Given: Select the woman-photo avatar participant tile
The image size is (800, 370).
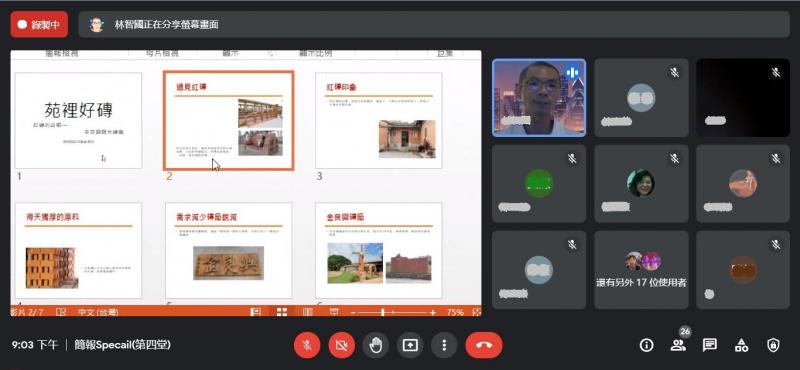Looking at the screenshot, I should (x=641, y=184).
